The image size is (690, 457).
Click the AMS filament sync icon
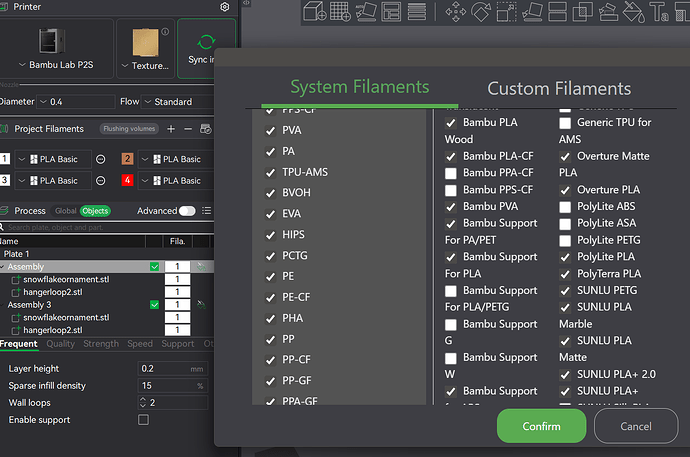[x=206, y=129]
